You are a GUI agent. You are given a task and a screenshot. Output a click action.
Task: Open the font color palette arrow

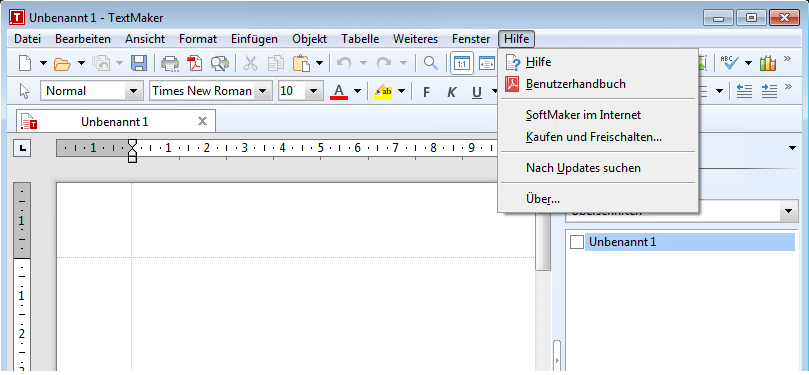(x=357, y=91)
